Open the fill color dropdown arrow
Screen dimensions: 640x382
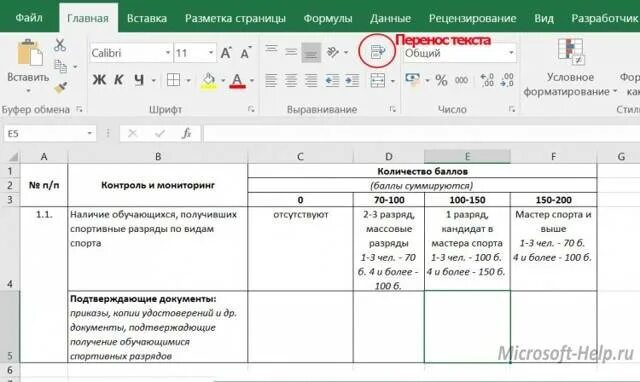[223, 80]
